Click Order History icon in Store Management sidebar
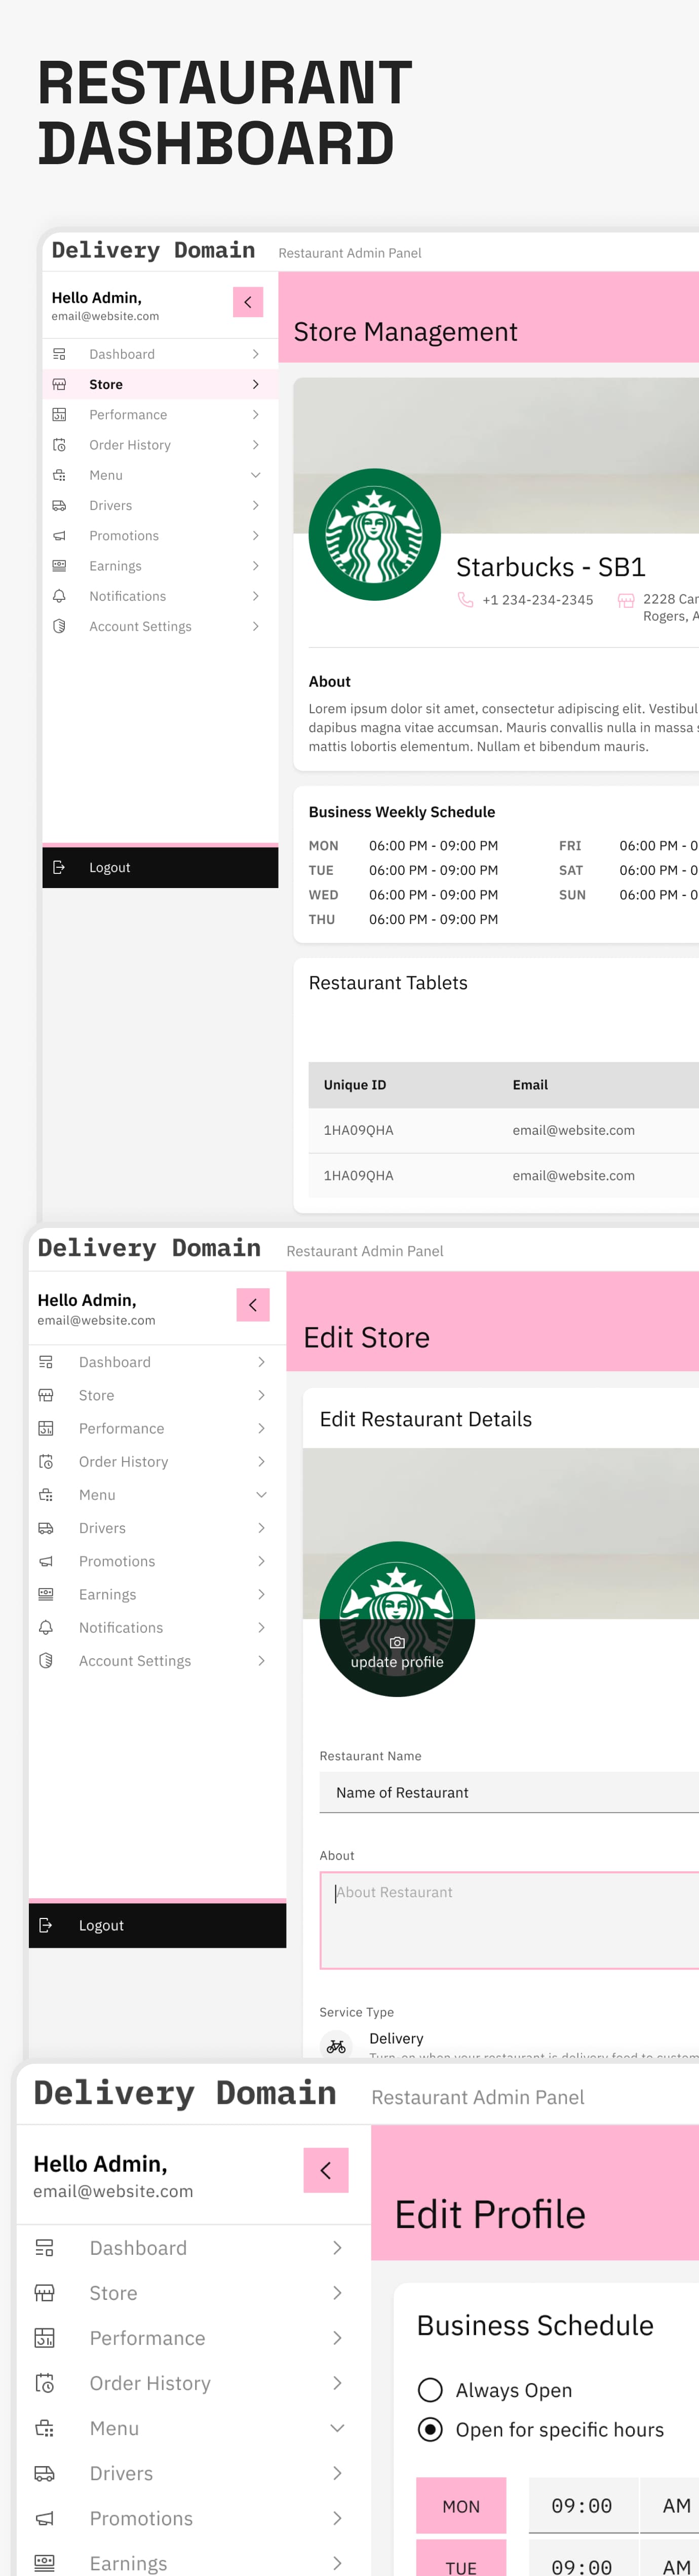699x2576 pixels. [x=59, y=445]
